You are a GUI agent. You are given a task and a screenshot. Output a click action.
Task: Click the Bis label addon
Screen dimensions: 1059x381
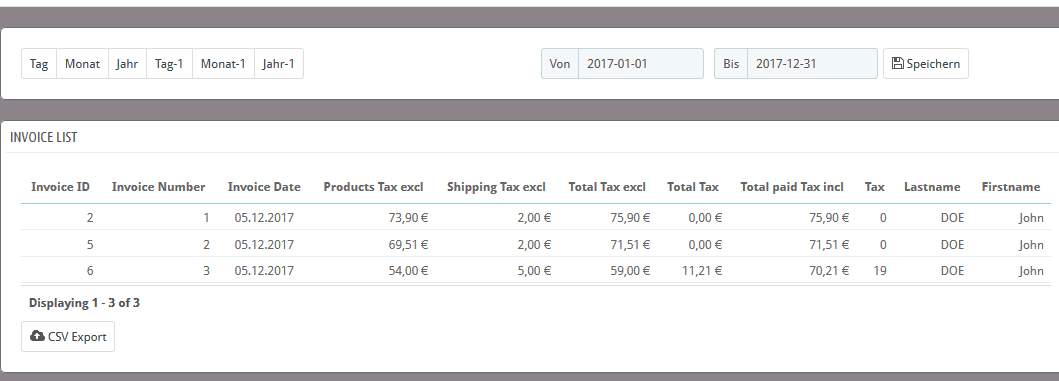731,64
